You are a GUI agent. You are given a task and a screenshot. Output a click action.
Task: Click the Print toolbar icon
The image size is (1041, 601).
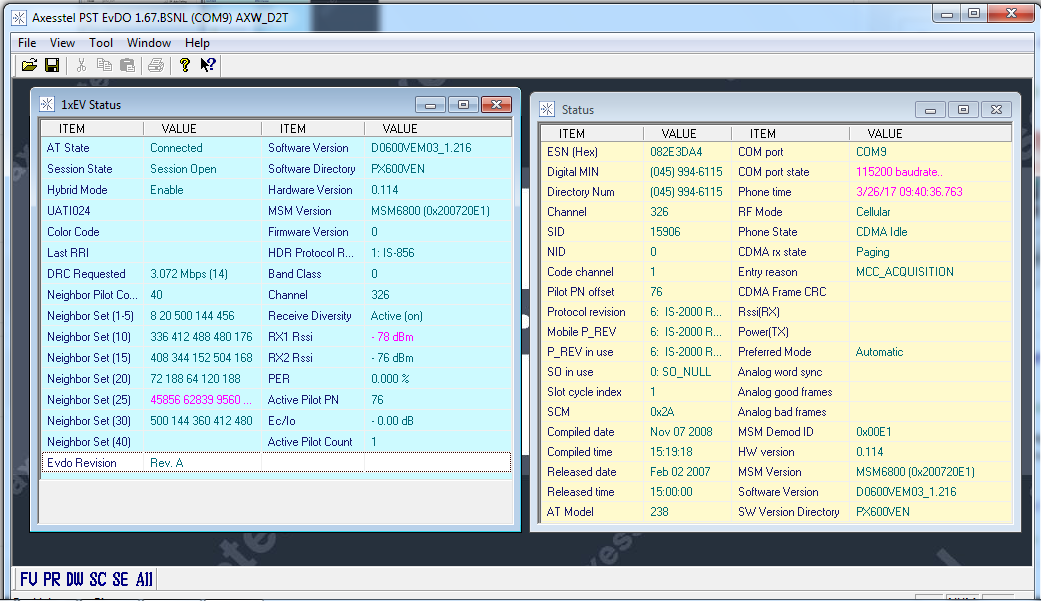coord(156,65)
